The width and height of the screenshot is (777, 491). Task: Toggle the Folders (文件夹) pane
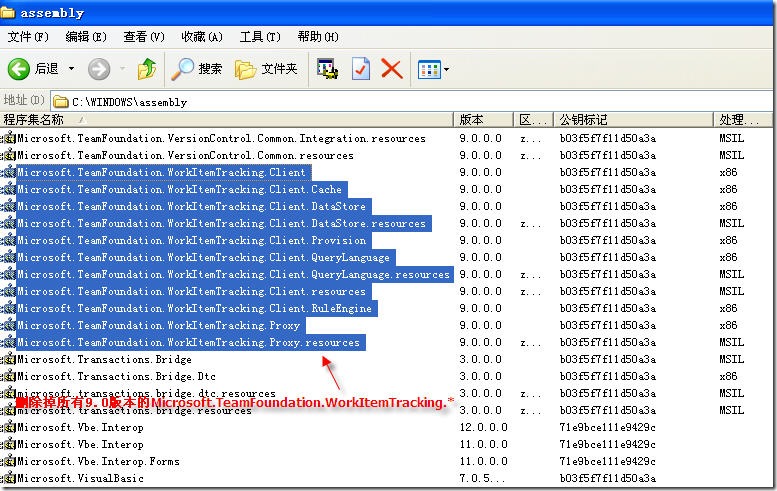(266, 69)
